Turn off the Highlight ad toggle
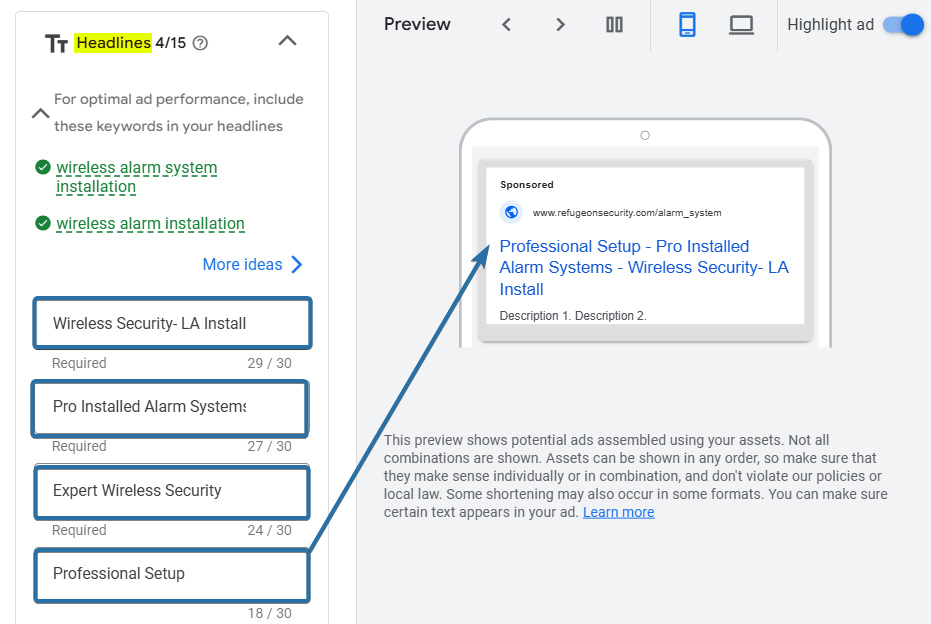Image resolution: width=931 pixels, height=624 pixels. (x=903, y=25)
